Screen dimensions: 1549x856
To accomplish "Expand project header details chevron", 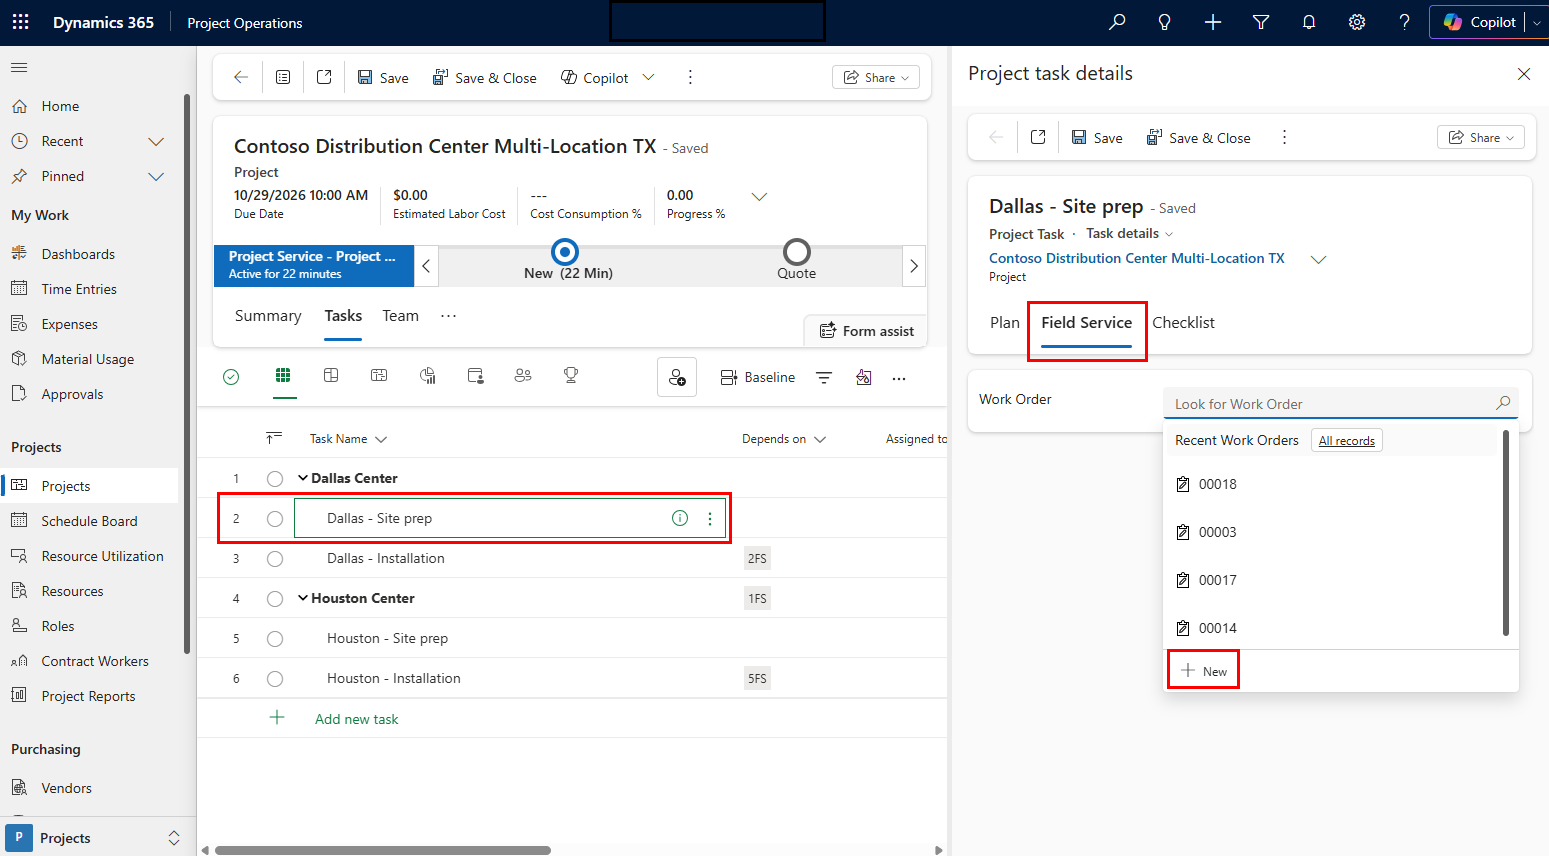I will pyautogui.click(x=759, y=197).
